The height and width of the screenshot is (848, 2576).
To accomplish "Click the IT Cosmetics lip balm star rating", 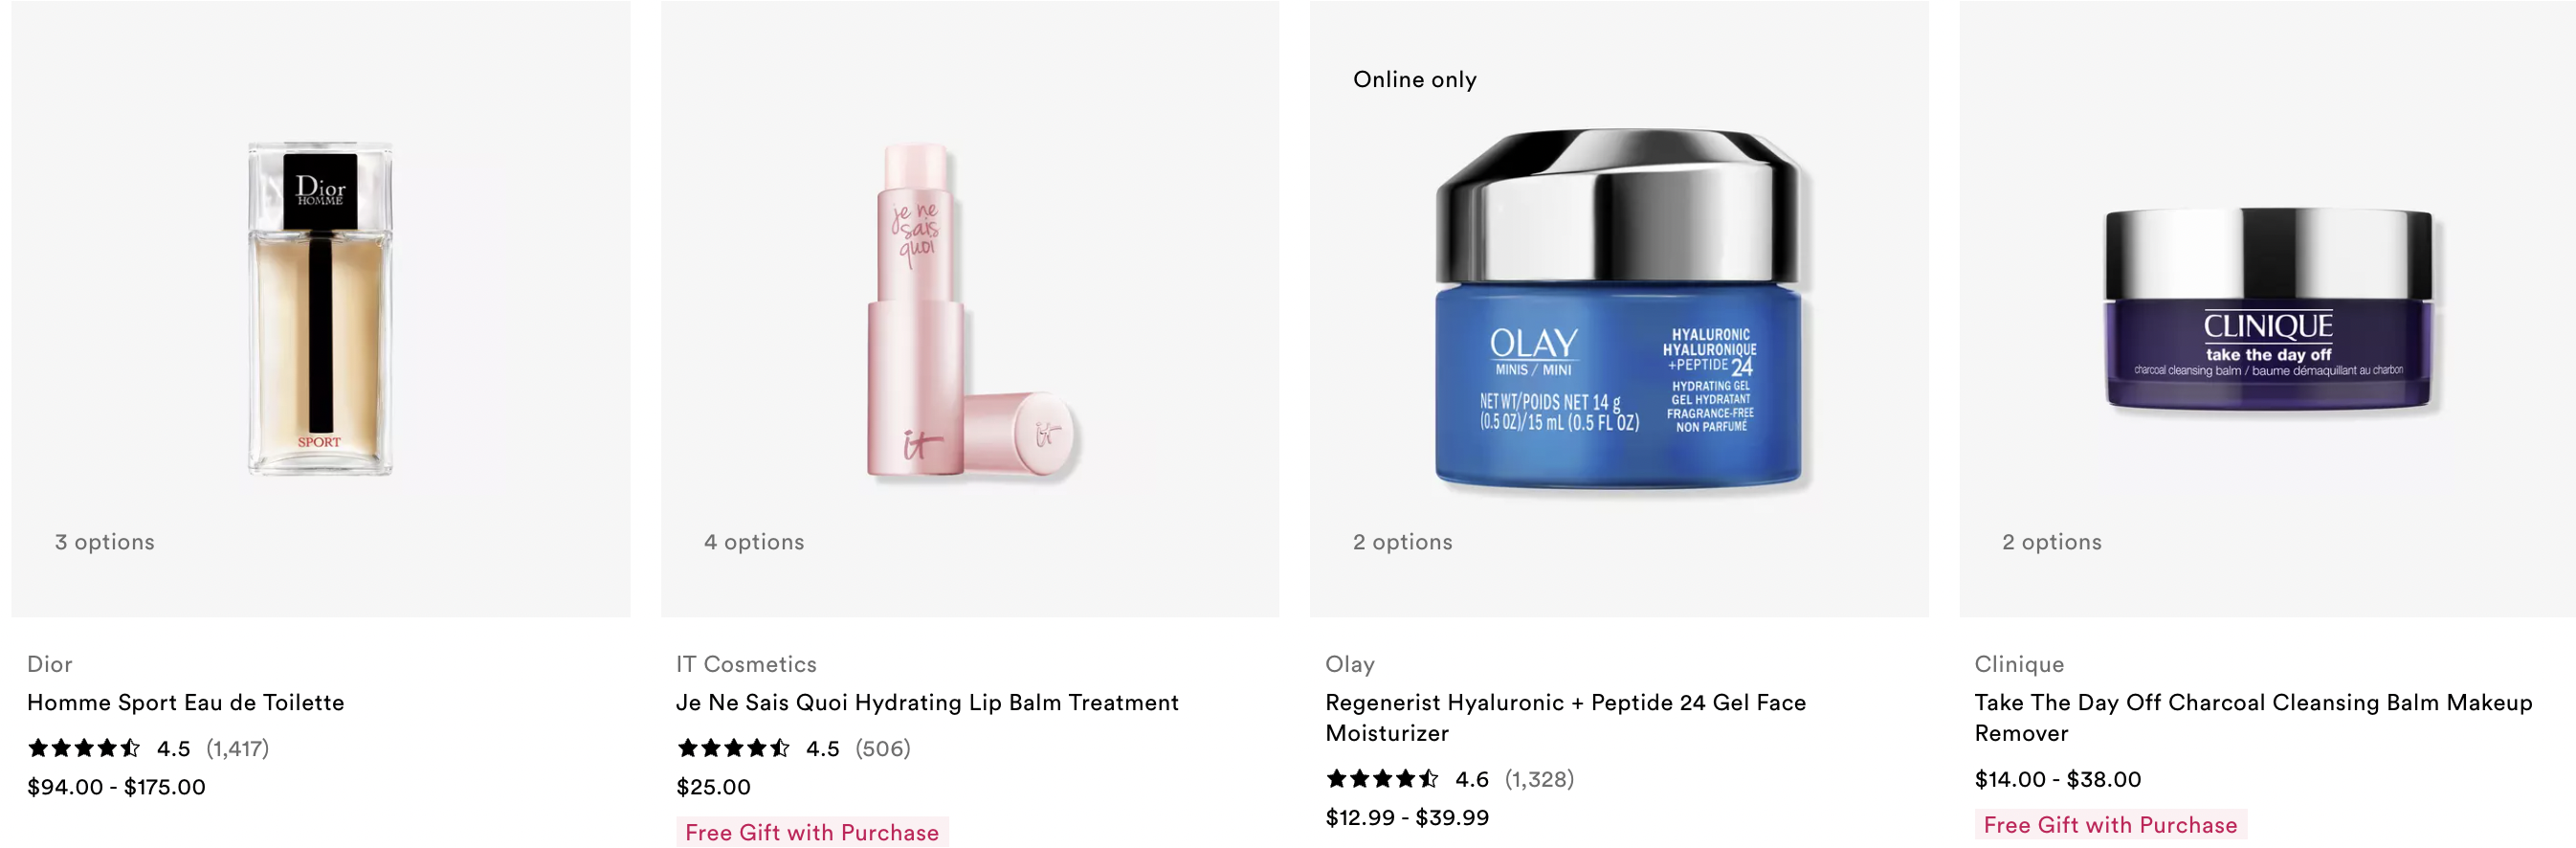I will (x=733, y=747).
